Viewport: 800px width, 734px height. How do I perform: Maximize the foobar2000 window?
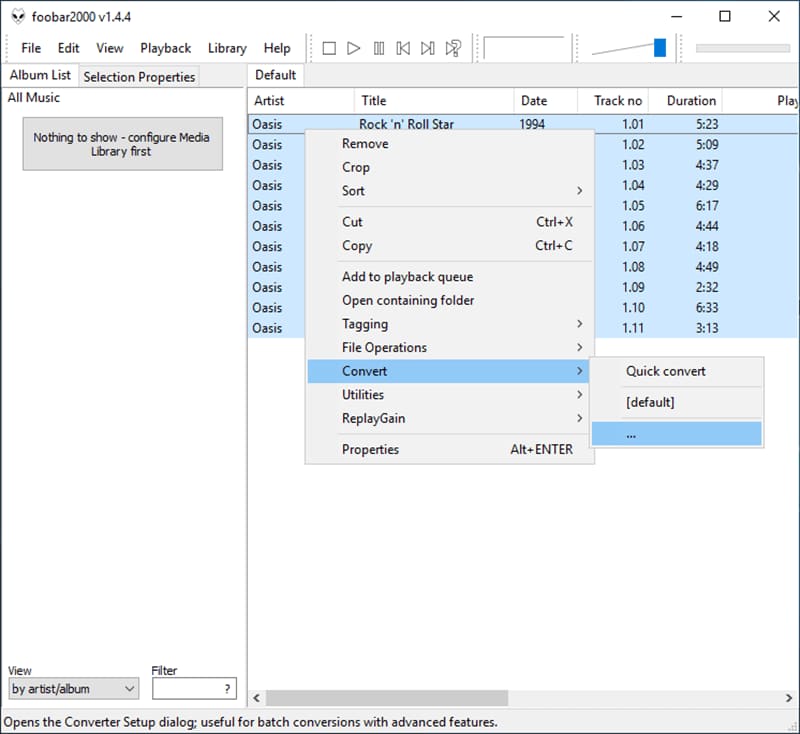pos(724,16)
